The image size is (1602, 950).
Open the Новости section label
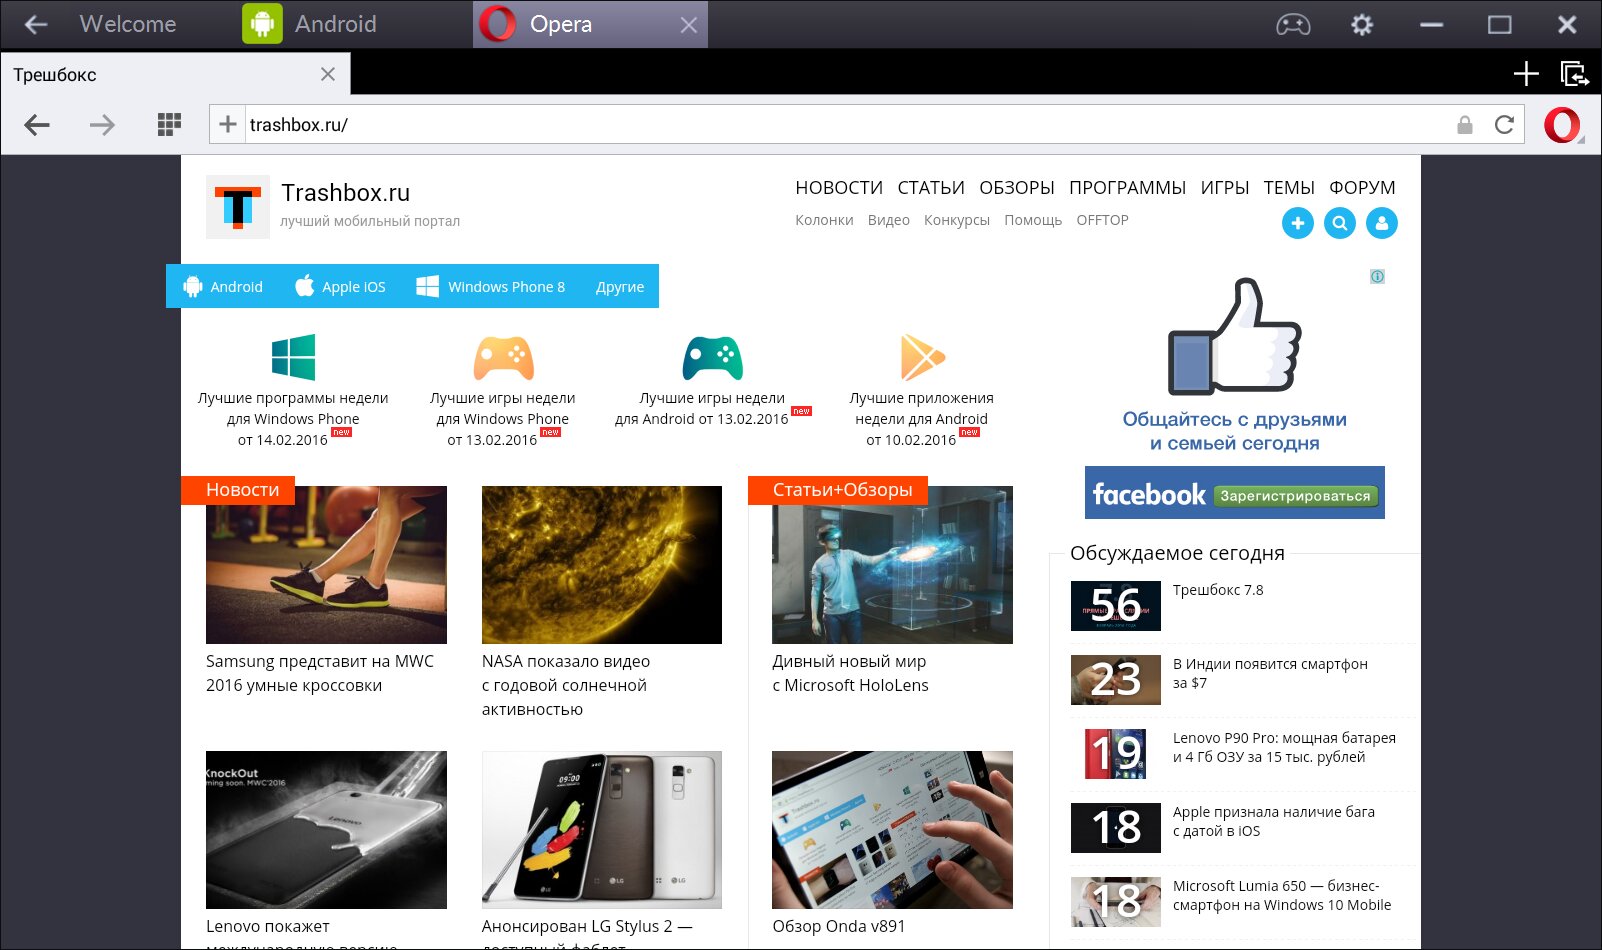pyautogui.click(x=238, y=490)
